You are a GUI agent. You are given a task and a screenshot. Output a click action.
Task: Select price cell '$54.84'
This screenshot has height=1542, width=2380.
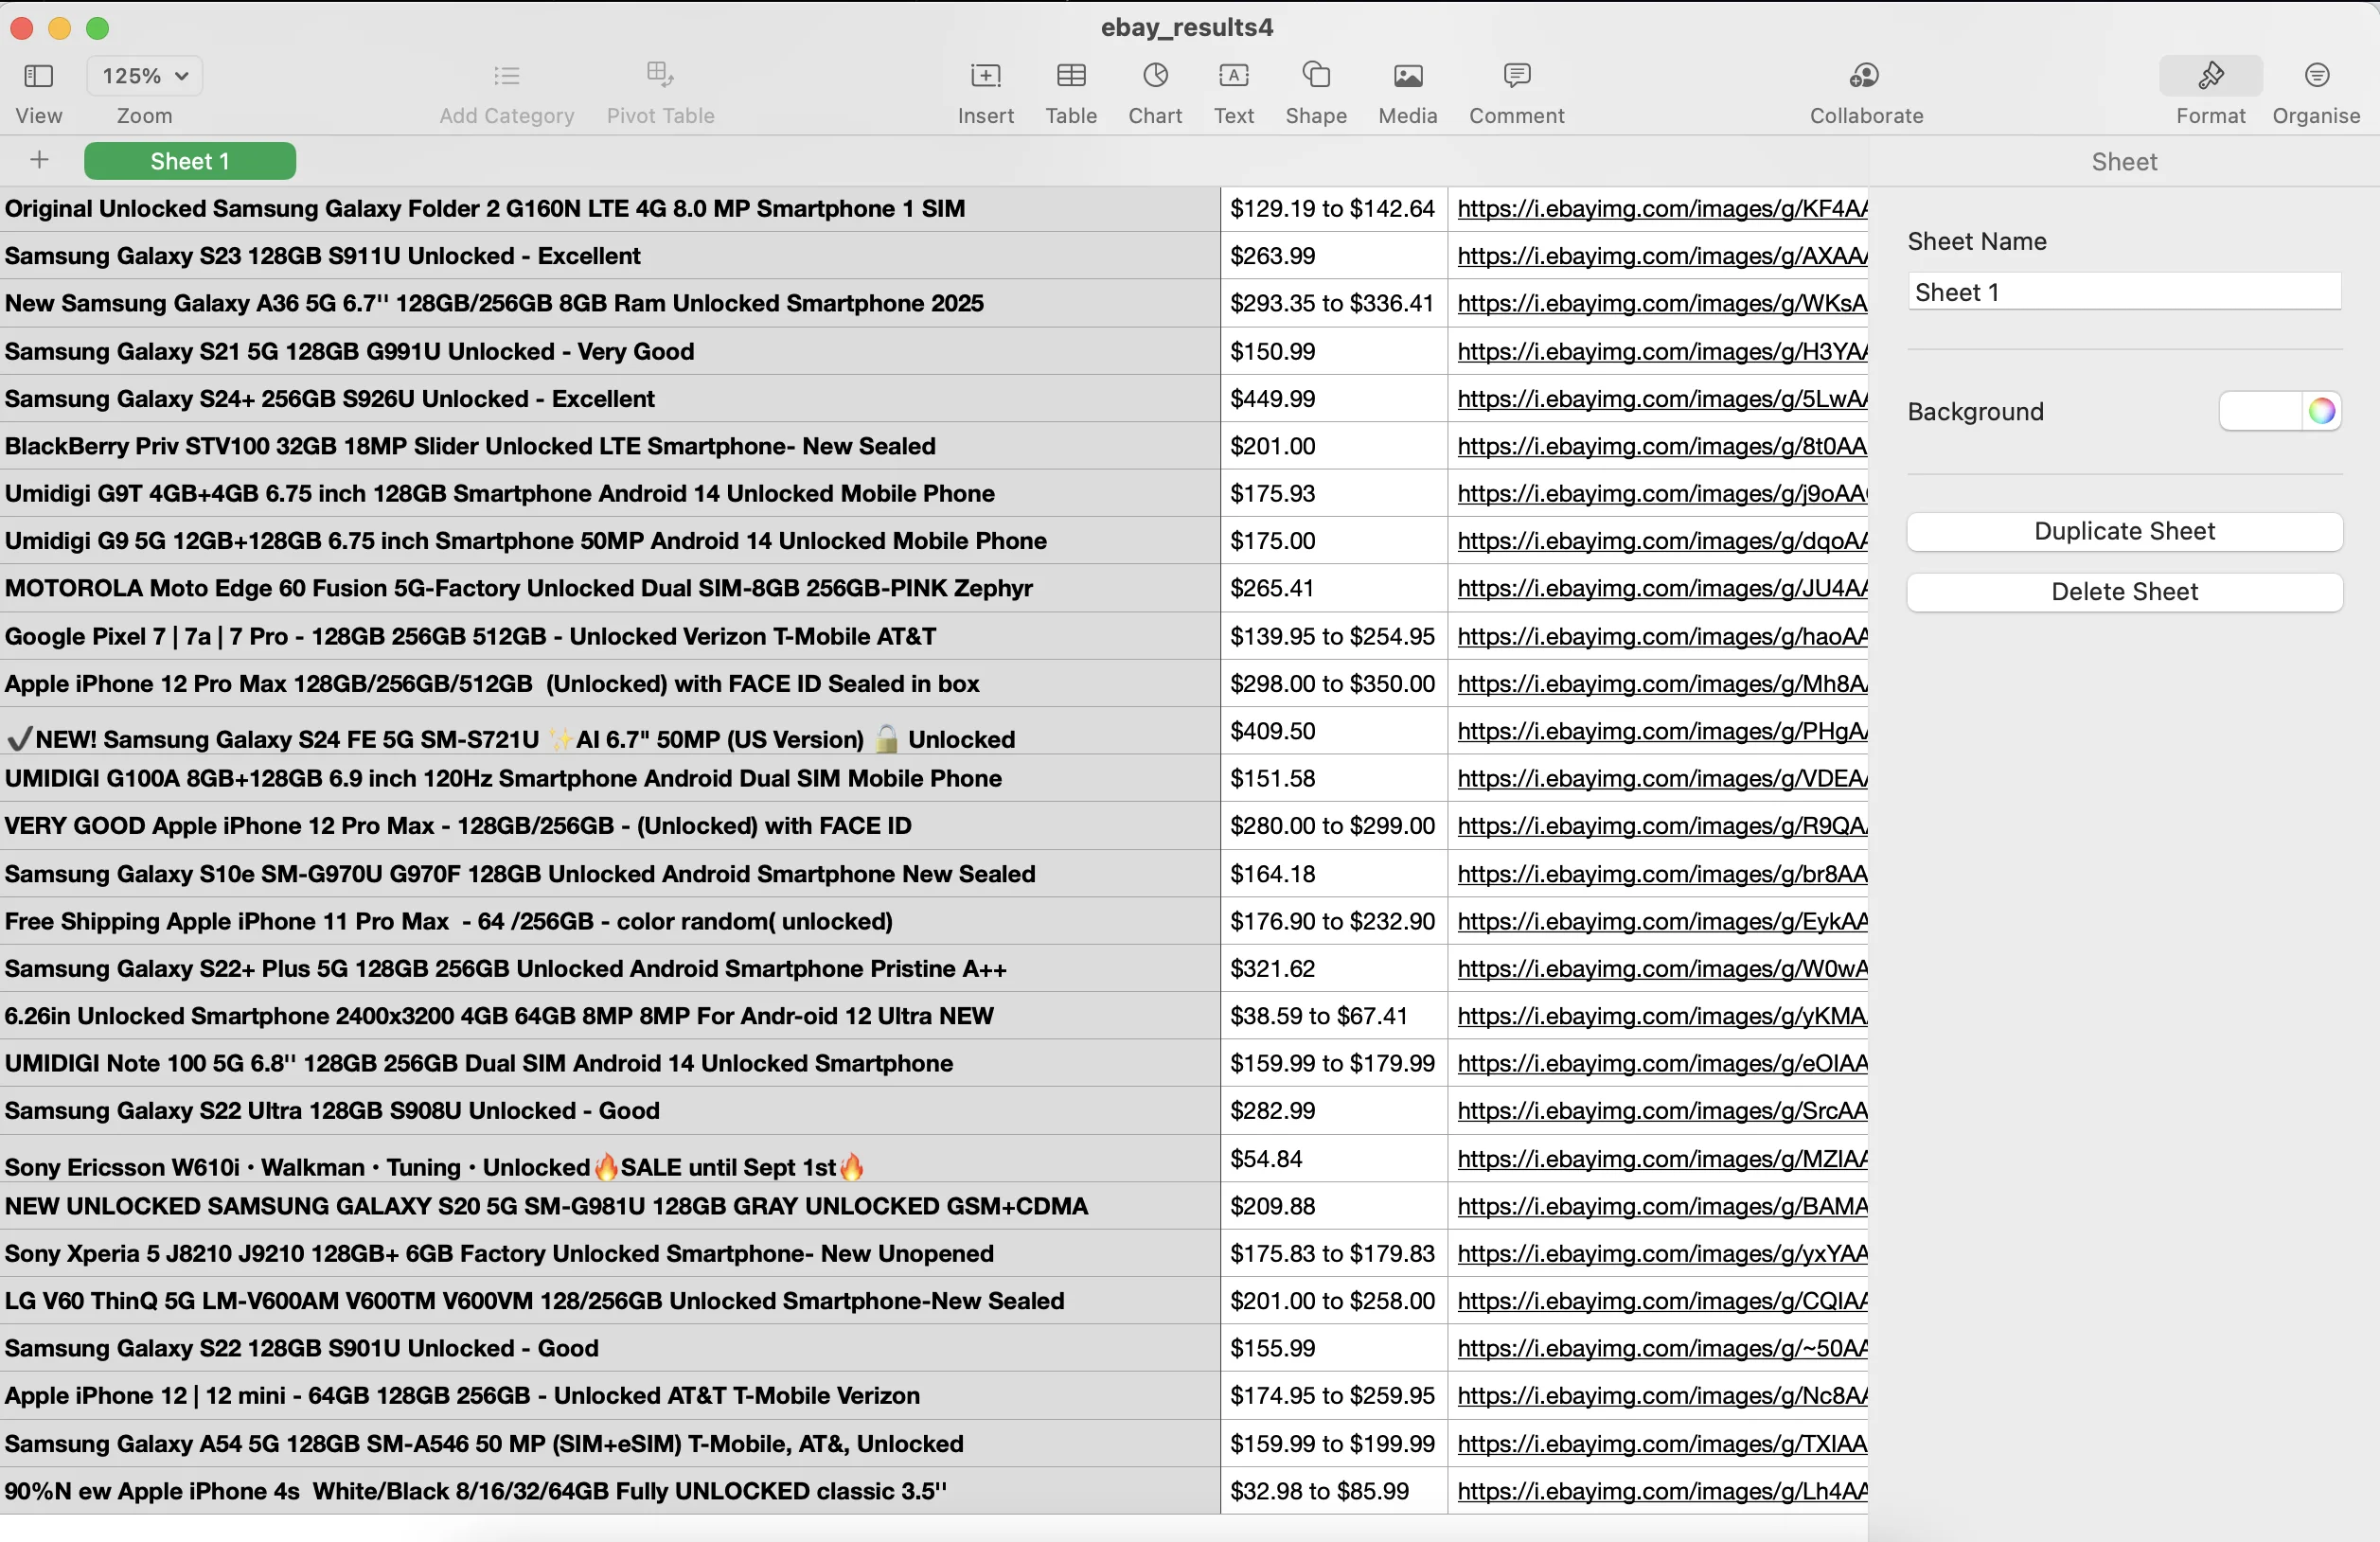click(1334, 1158)
